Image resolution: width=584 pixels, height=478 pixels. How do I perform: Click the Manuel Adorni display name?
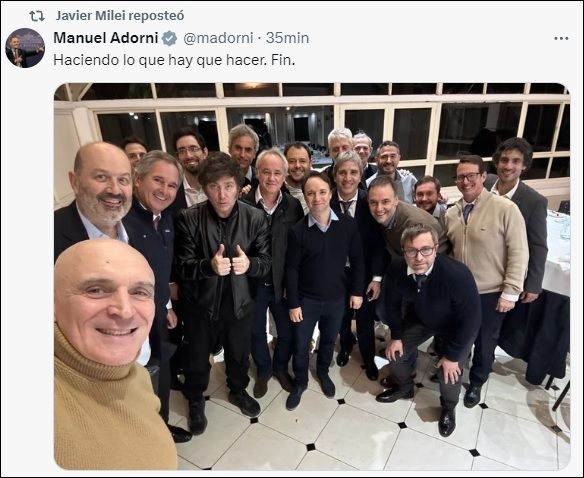(x=106, y=38)
